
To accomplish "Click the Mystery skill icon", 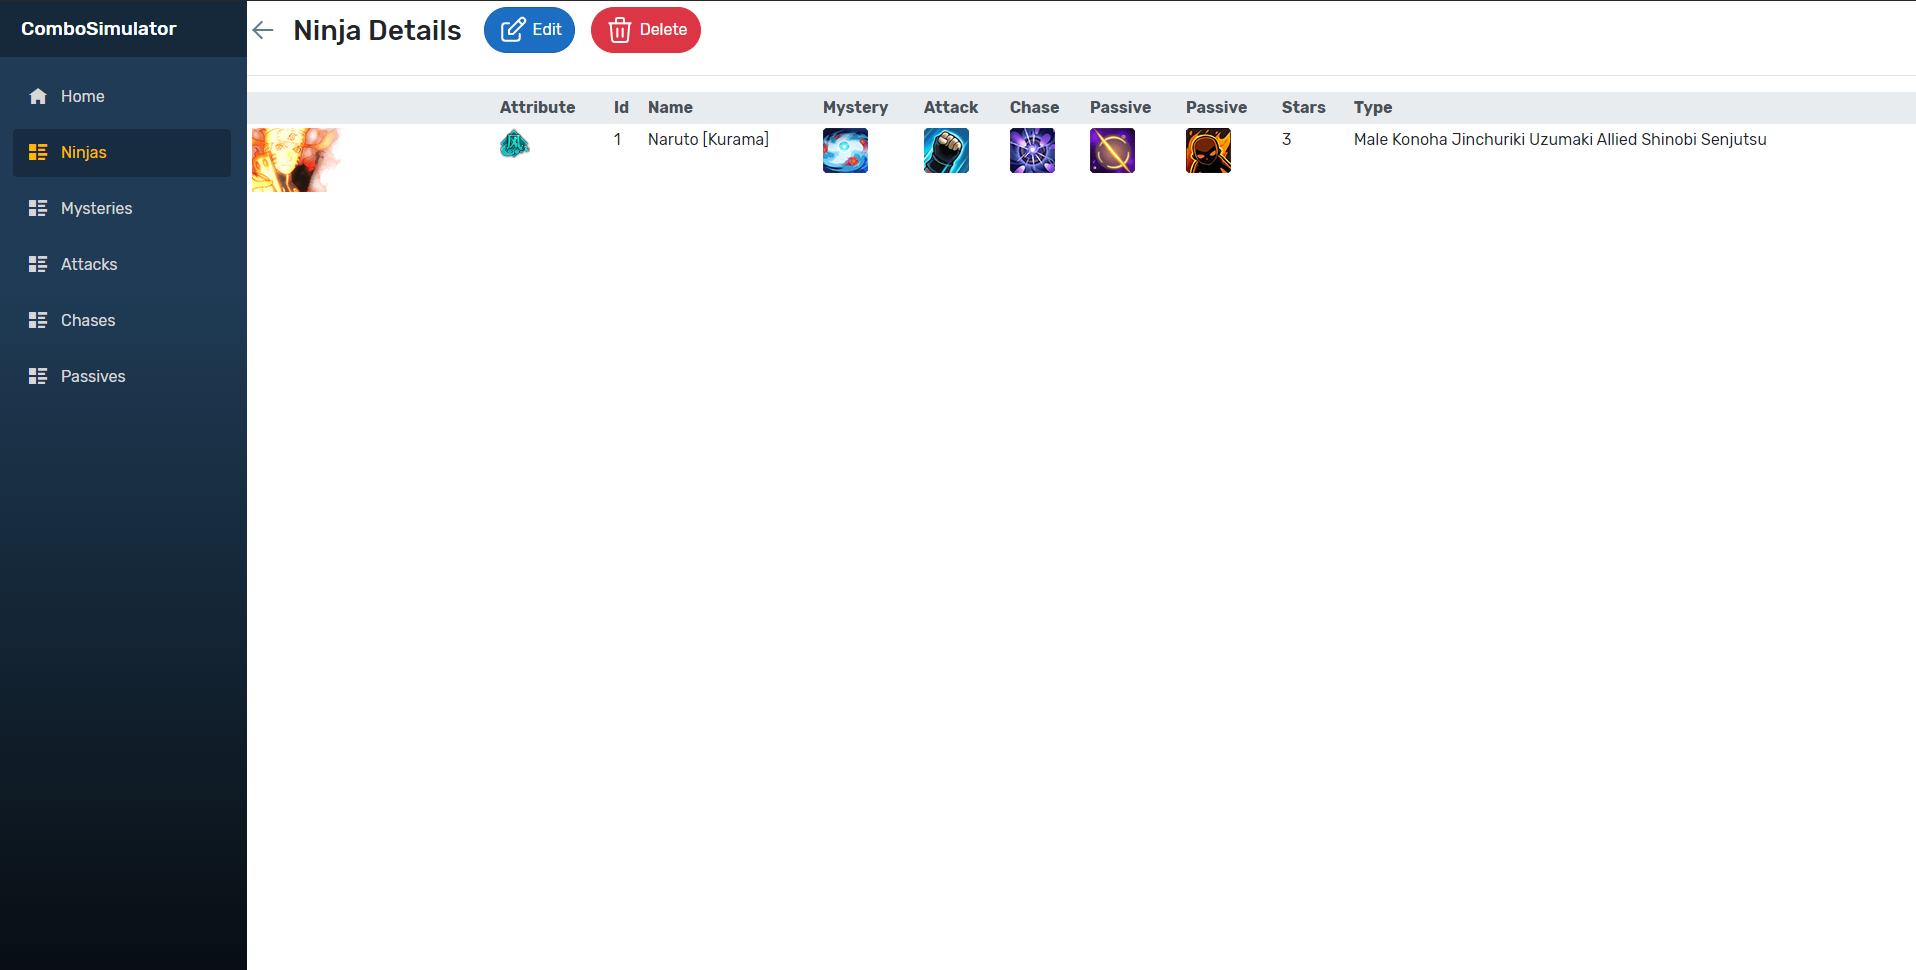I will [x=845, y=151].
